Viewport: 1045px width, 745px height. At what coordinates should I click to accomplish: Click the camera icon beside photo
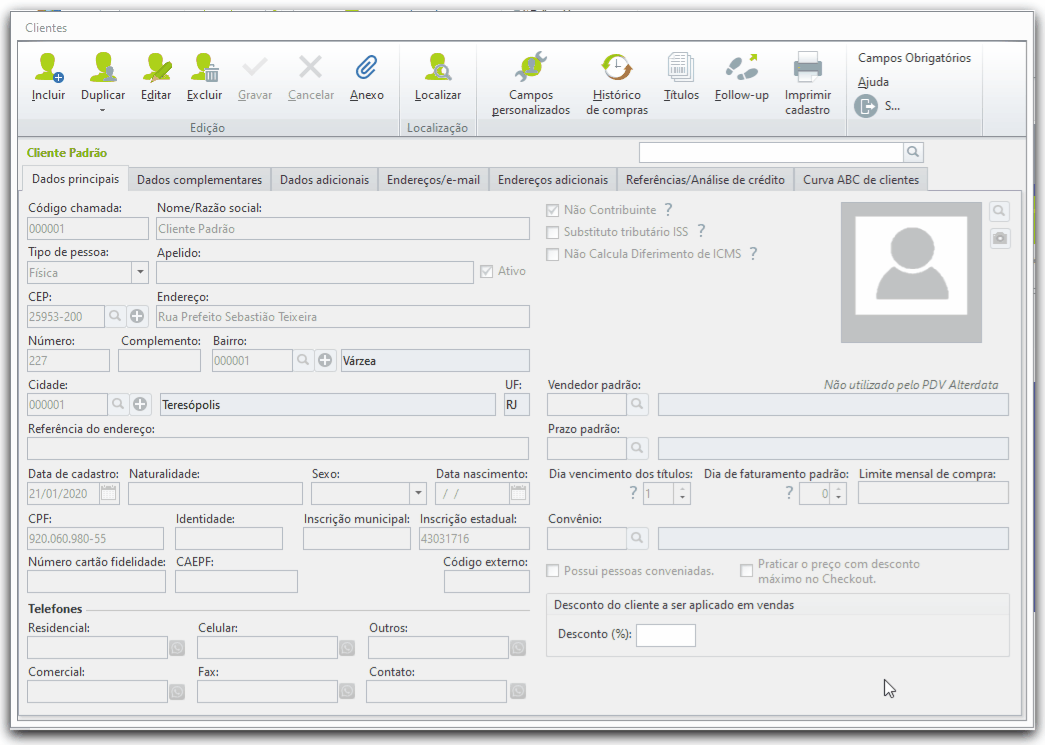[x=1000, y=238]
